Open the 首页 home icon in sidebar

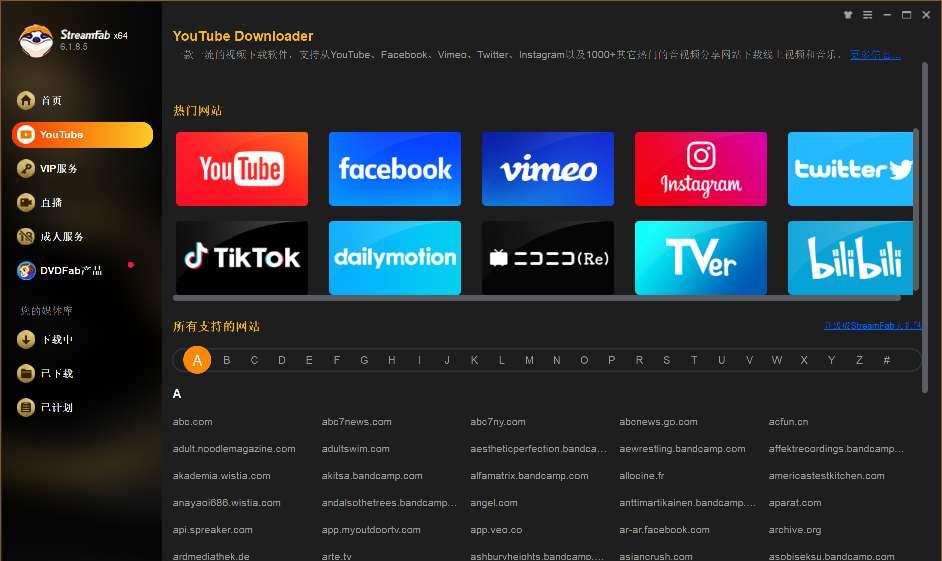26,101
